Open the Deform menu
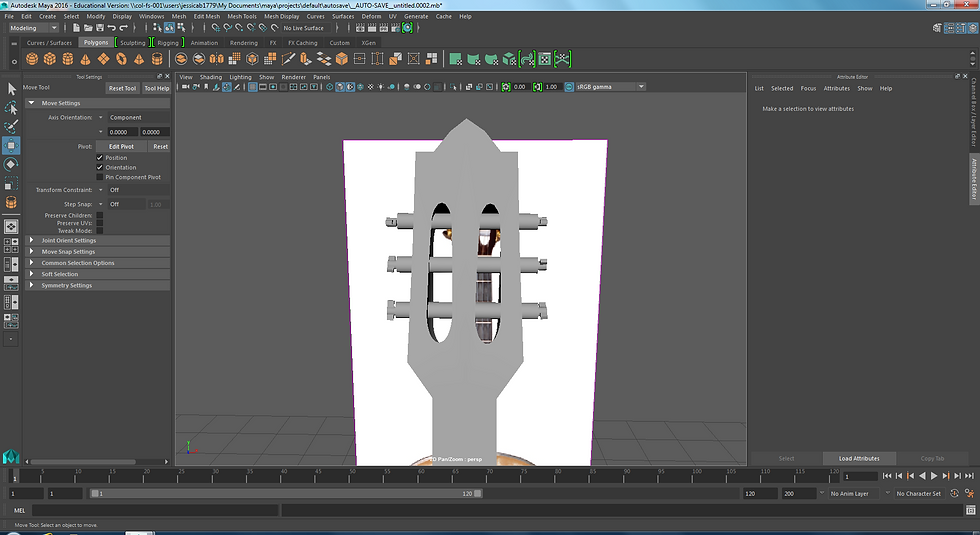Screen dimensions: 980x535 tap(371, 16)
